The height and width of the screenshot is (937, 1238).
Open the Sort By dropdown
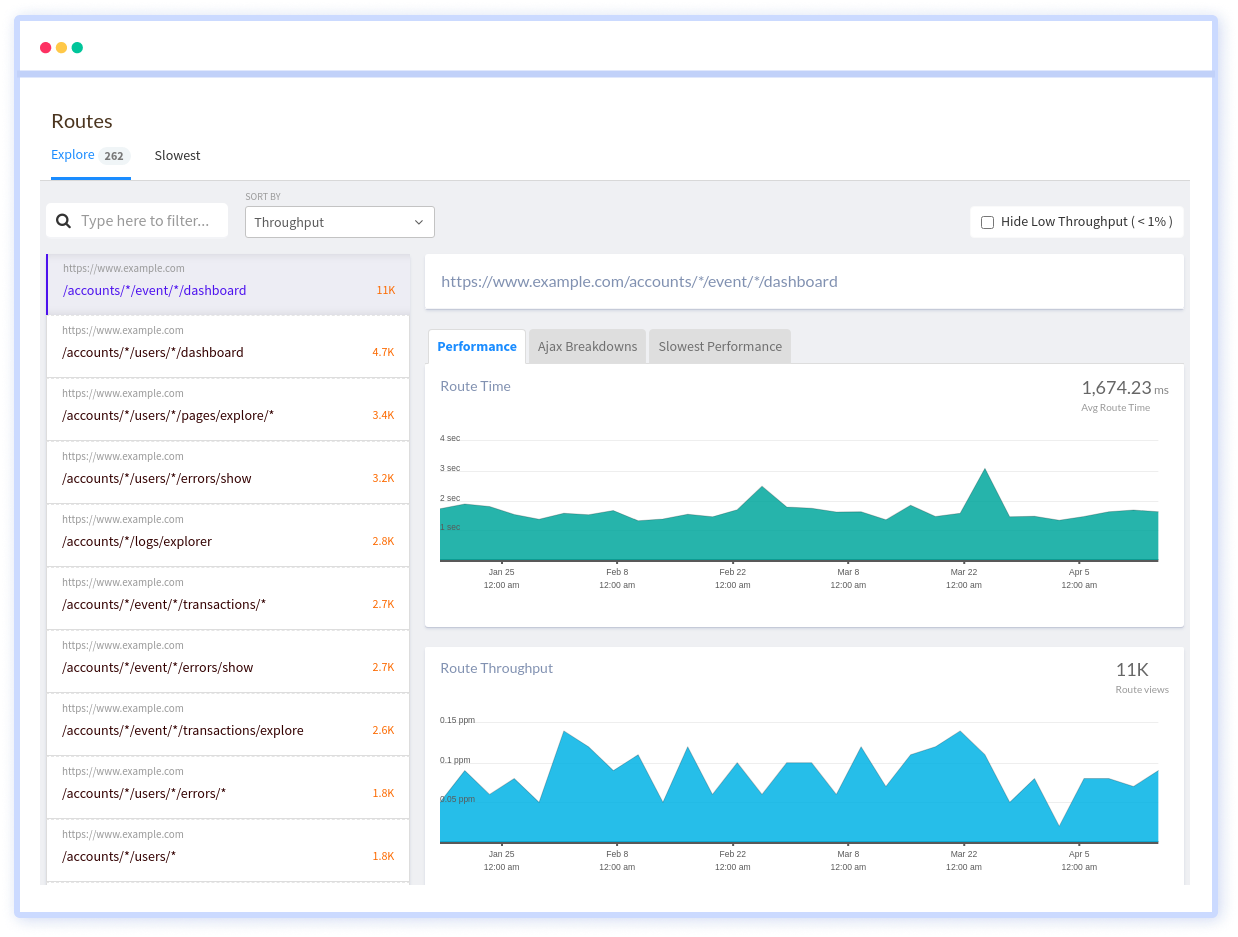pos(339,221)
